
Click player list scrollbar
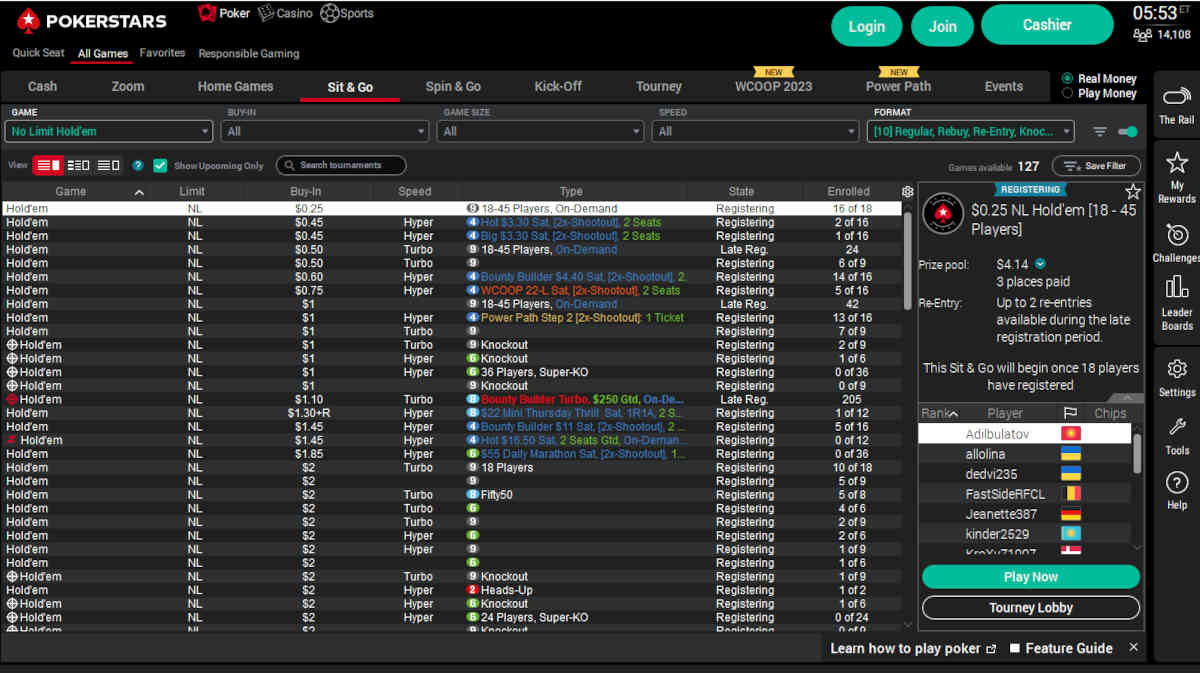pyautogui.click(x=1136, y=455)
